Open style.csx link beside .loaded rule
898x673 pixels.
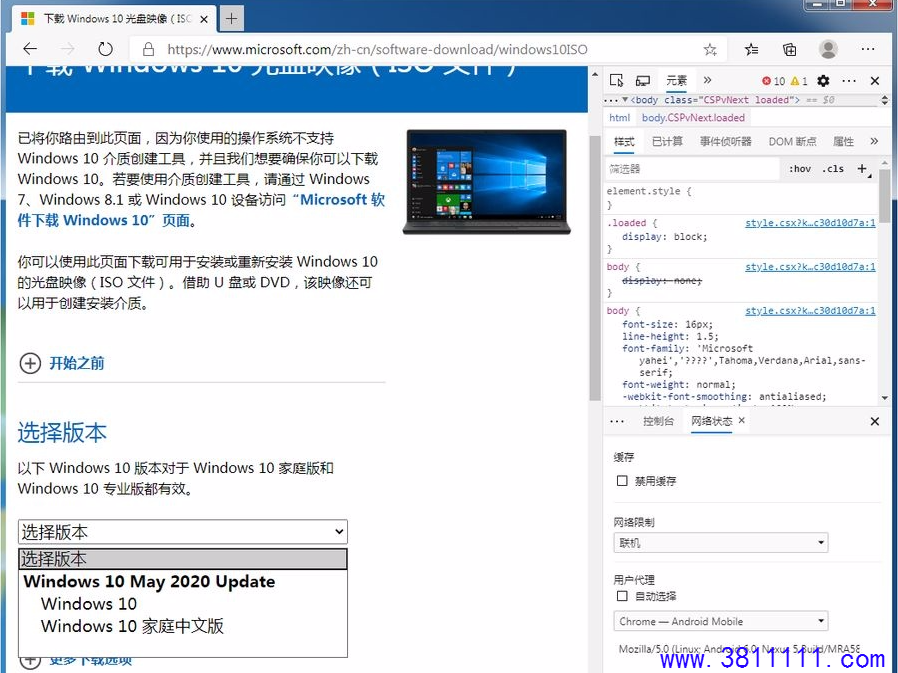tap(810, 223)
